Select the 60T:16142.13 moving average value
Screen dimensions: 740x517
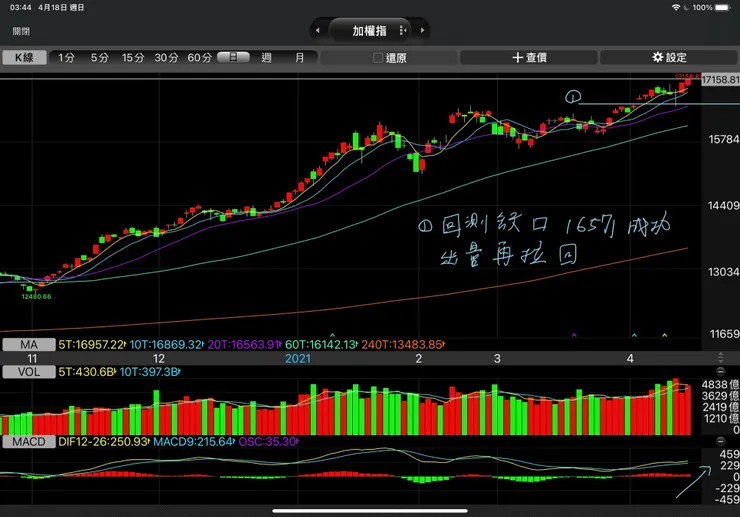point(321,345)
